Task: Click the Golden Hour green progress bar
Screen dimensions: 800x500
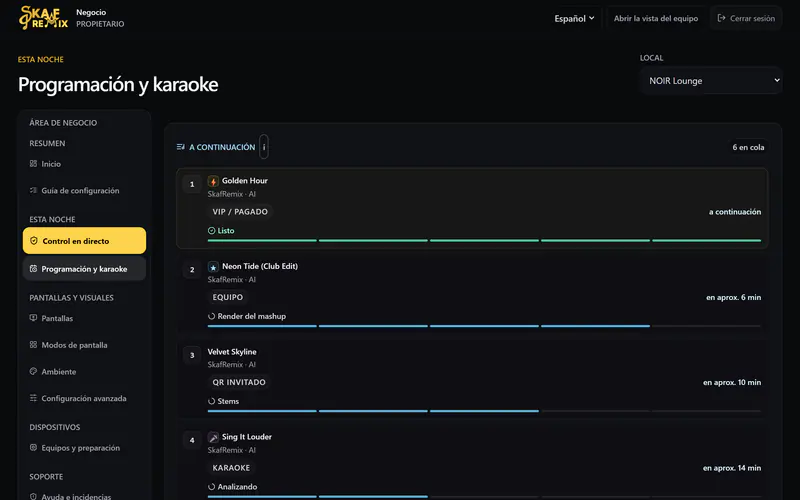Action: [x=484, y=240]
